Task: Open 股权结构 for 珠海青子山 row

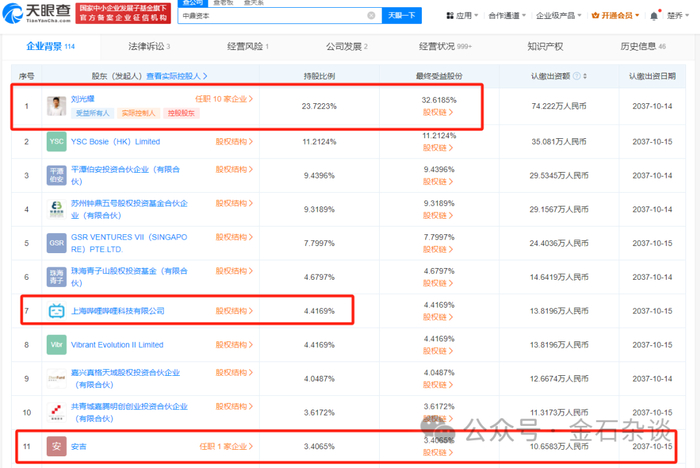Action: coord(234,271)
